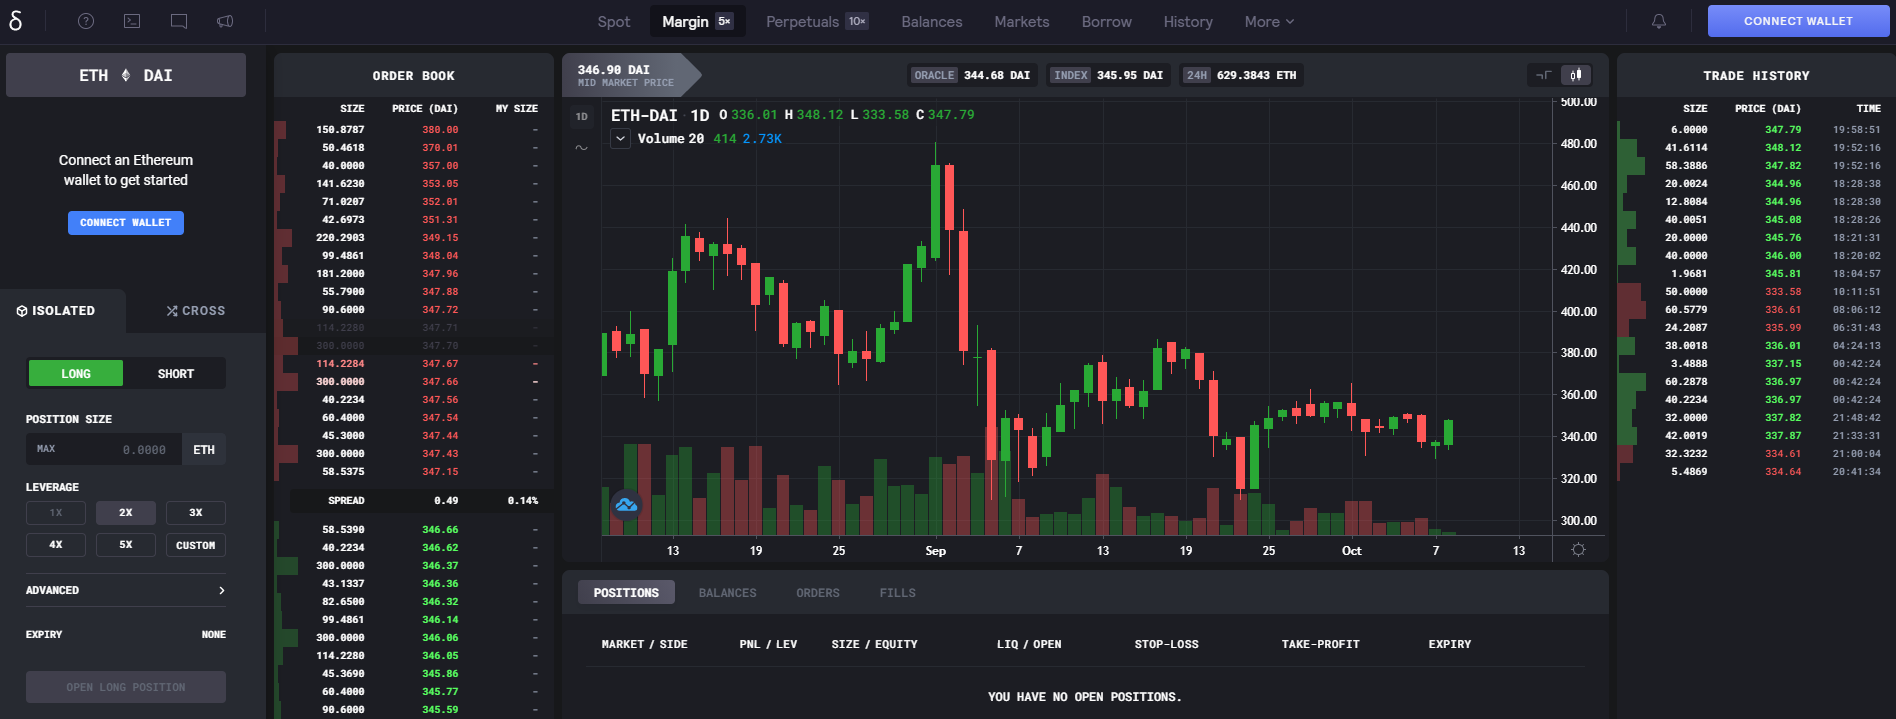Open the ETH DAI market selector
The image size is (1896, 719).
pyautogui.click(x=126, y=75)
